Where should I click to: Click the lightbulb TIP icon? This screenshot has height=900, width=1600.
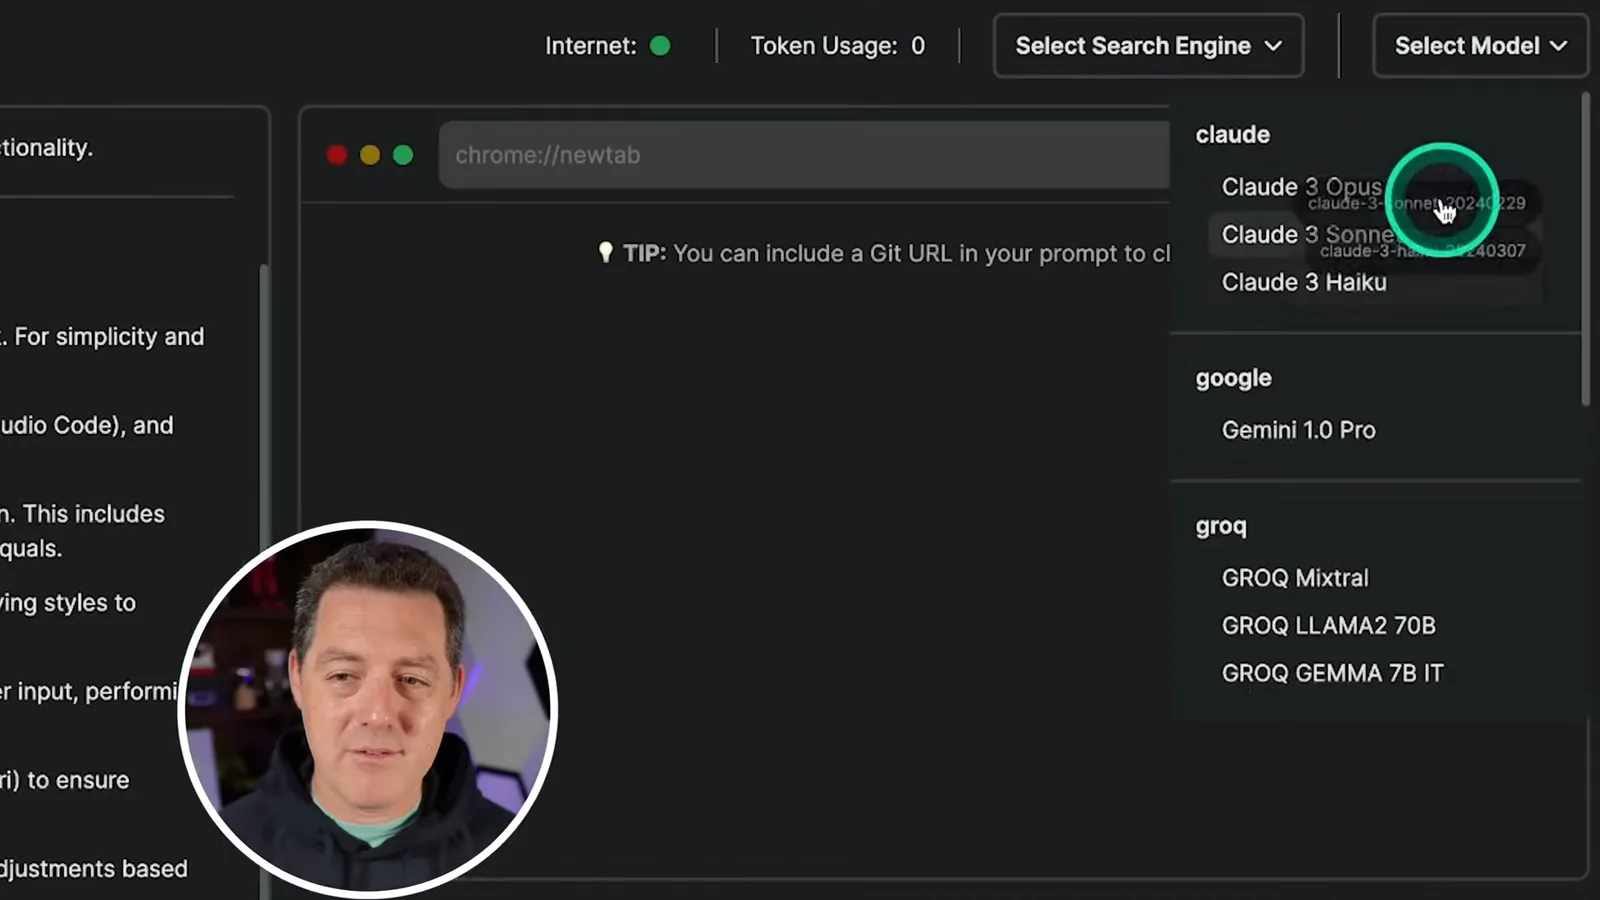point(605,252)
